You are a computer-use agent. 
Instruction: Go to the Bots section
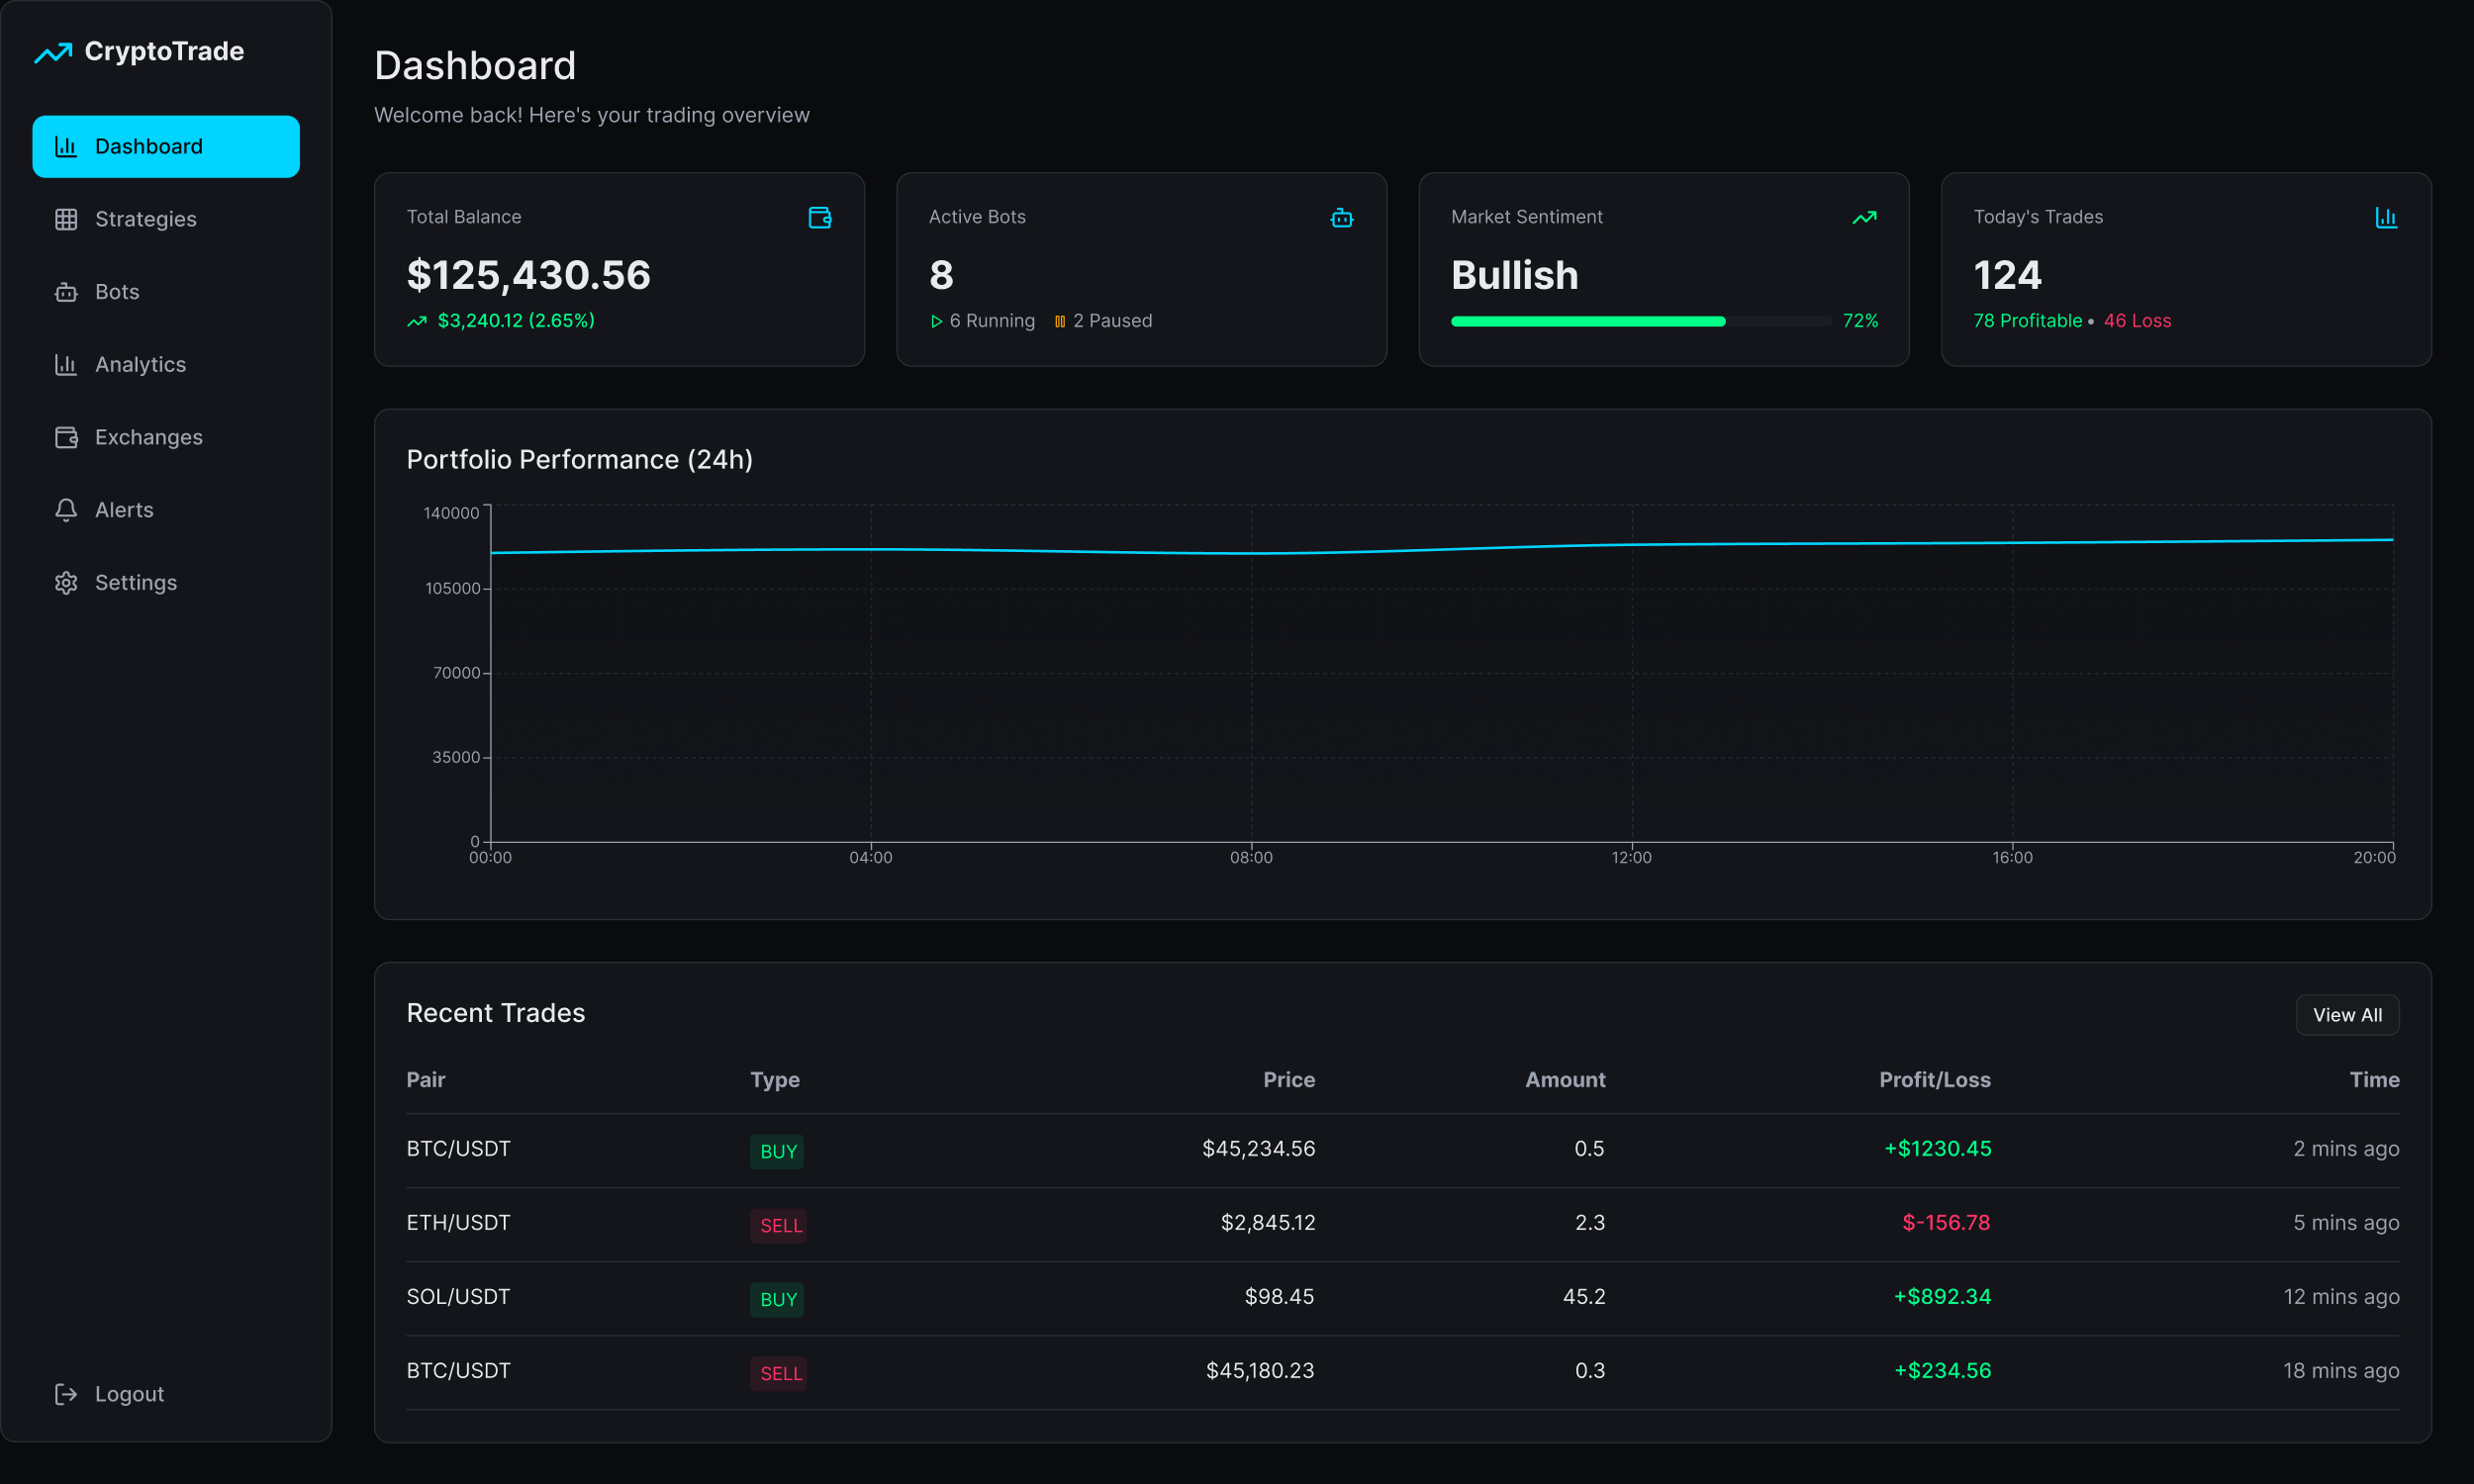pos(166,292)
